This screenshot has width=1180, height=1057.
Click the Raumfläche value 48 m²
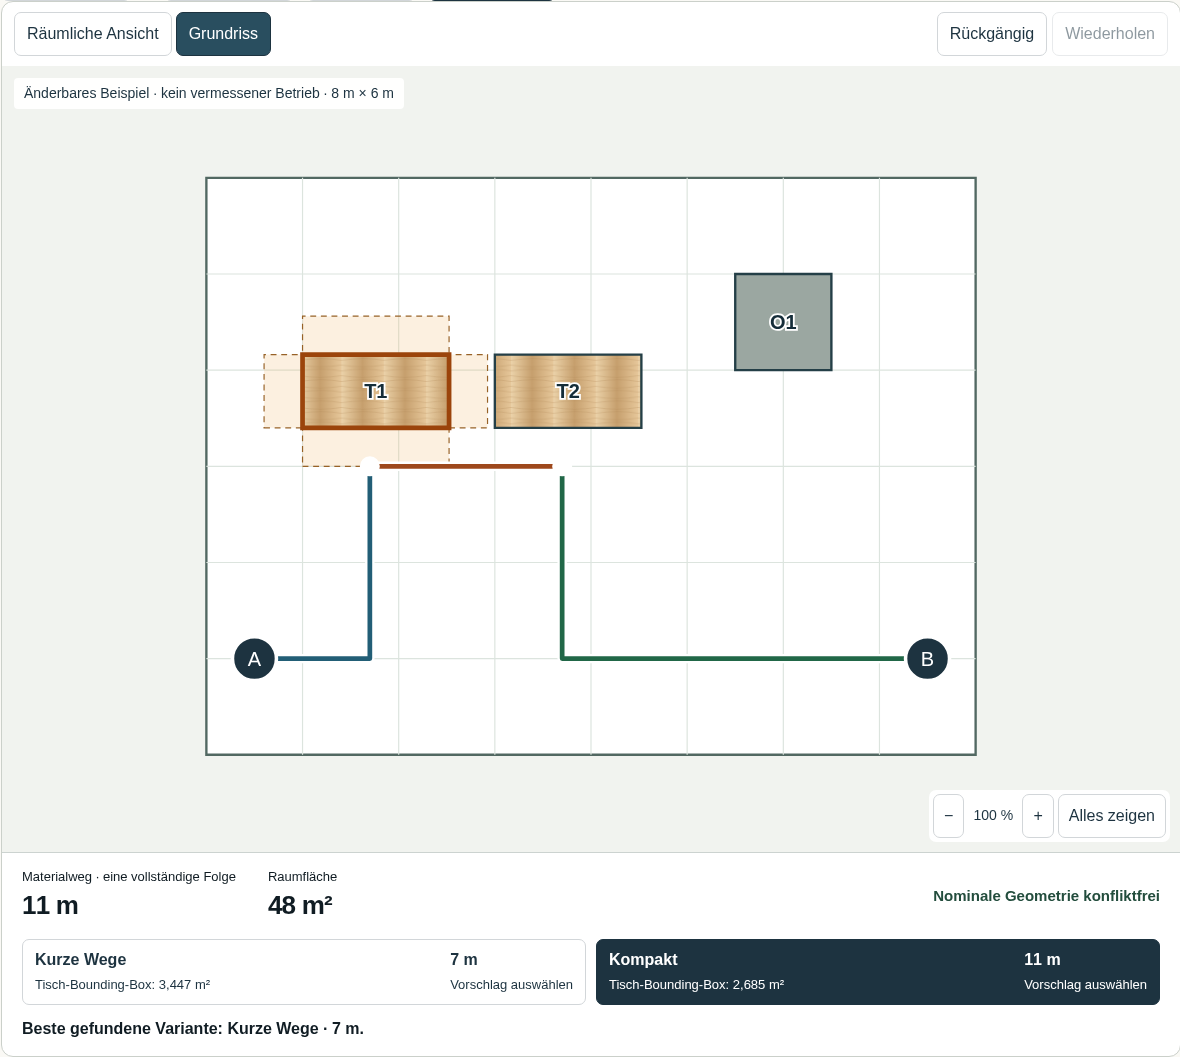tap(300, 905)
